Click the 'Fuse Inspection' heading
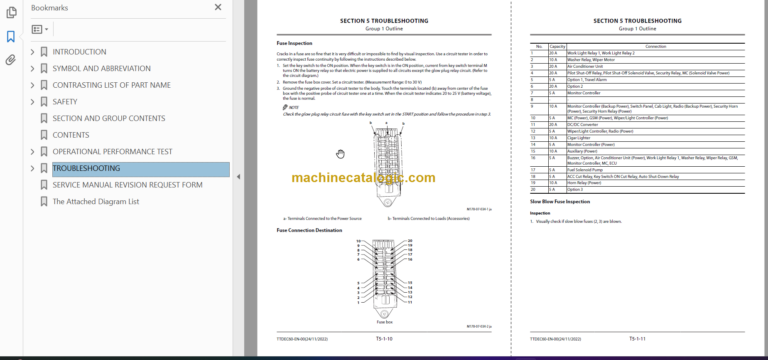 [294, 44]
